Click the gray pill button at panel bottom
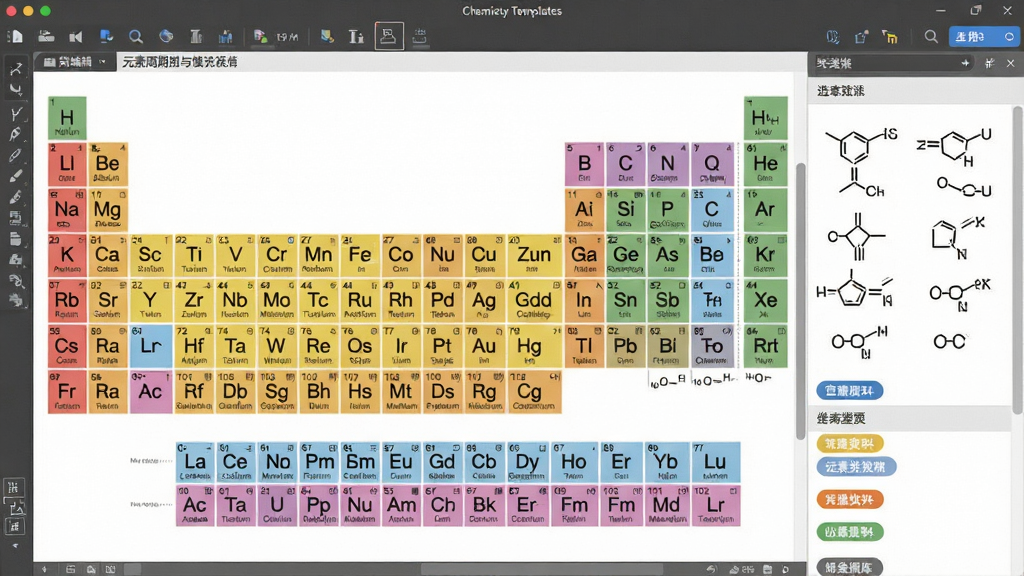Screen dimensions: 1024x576 (850, 568)
